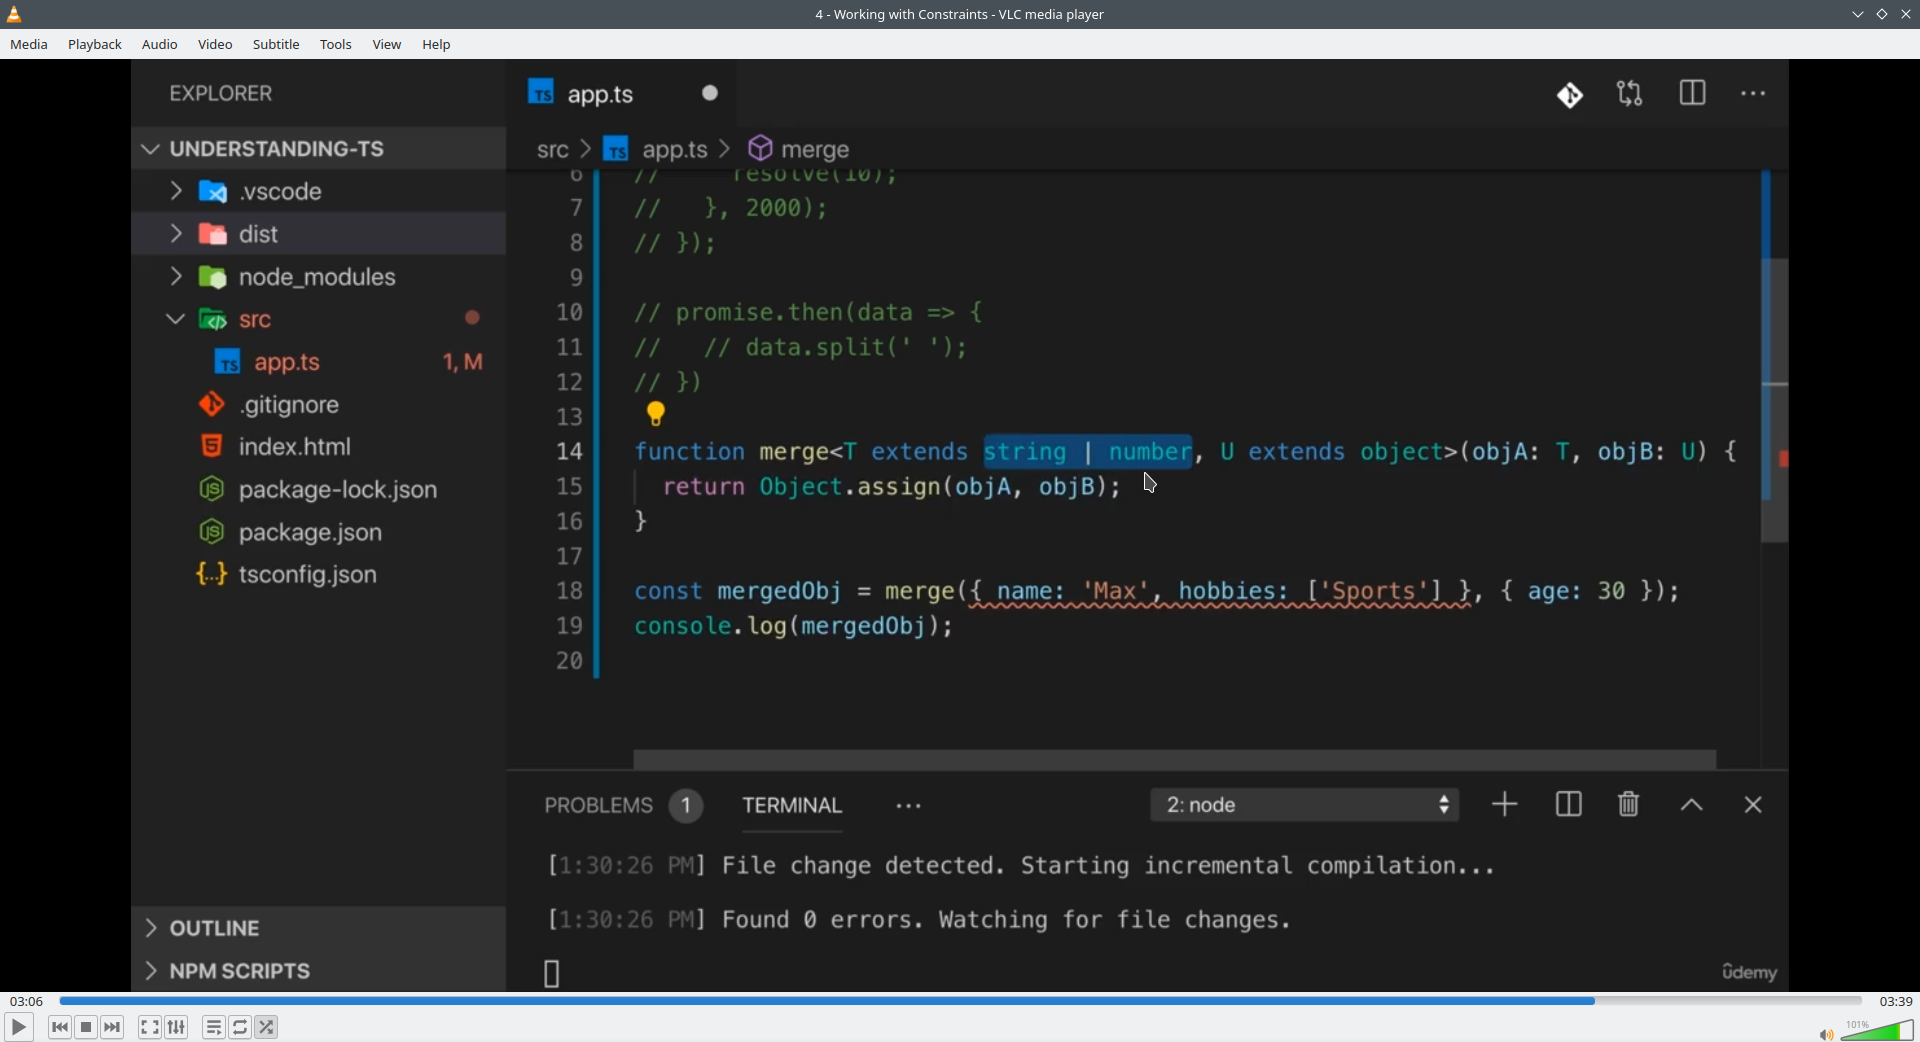Maximize panel with up chevron
The width and height of the screenshot is (1920, 1042).
pos(1692,805)
